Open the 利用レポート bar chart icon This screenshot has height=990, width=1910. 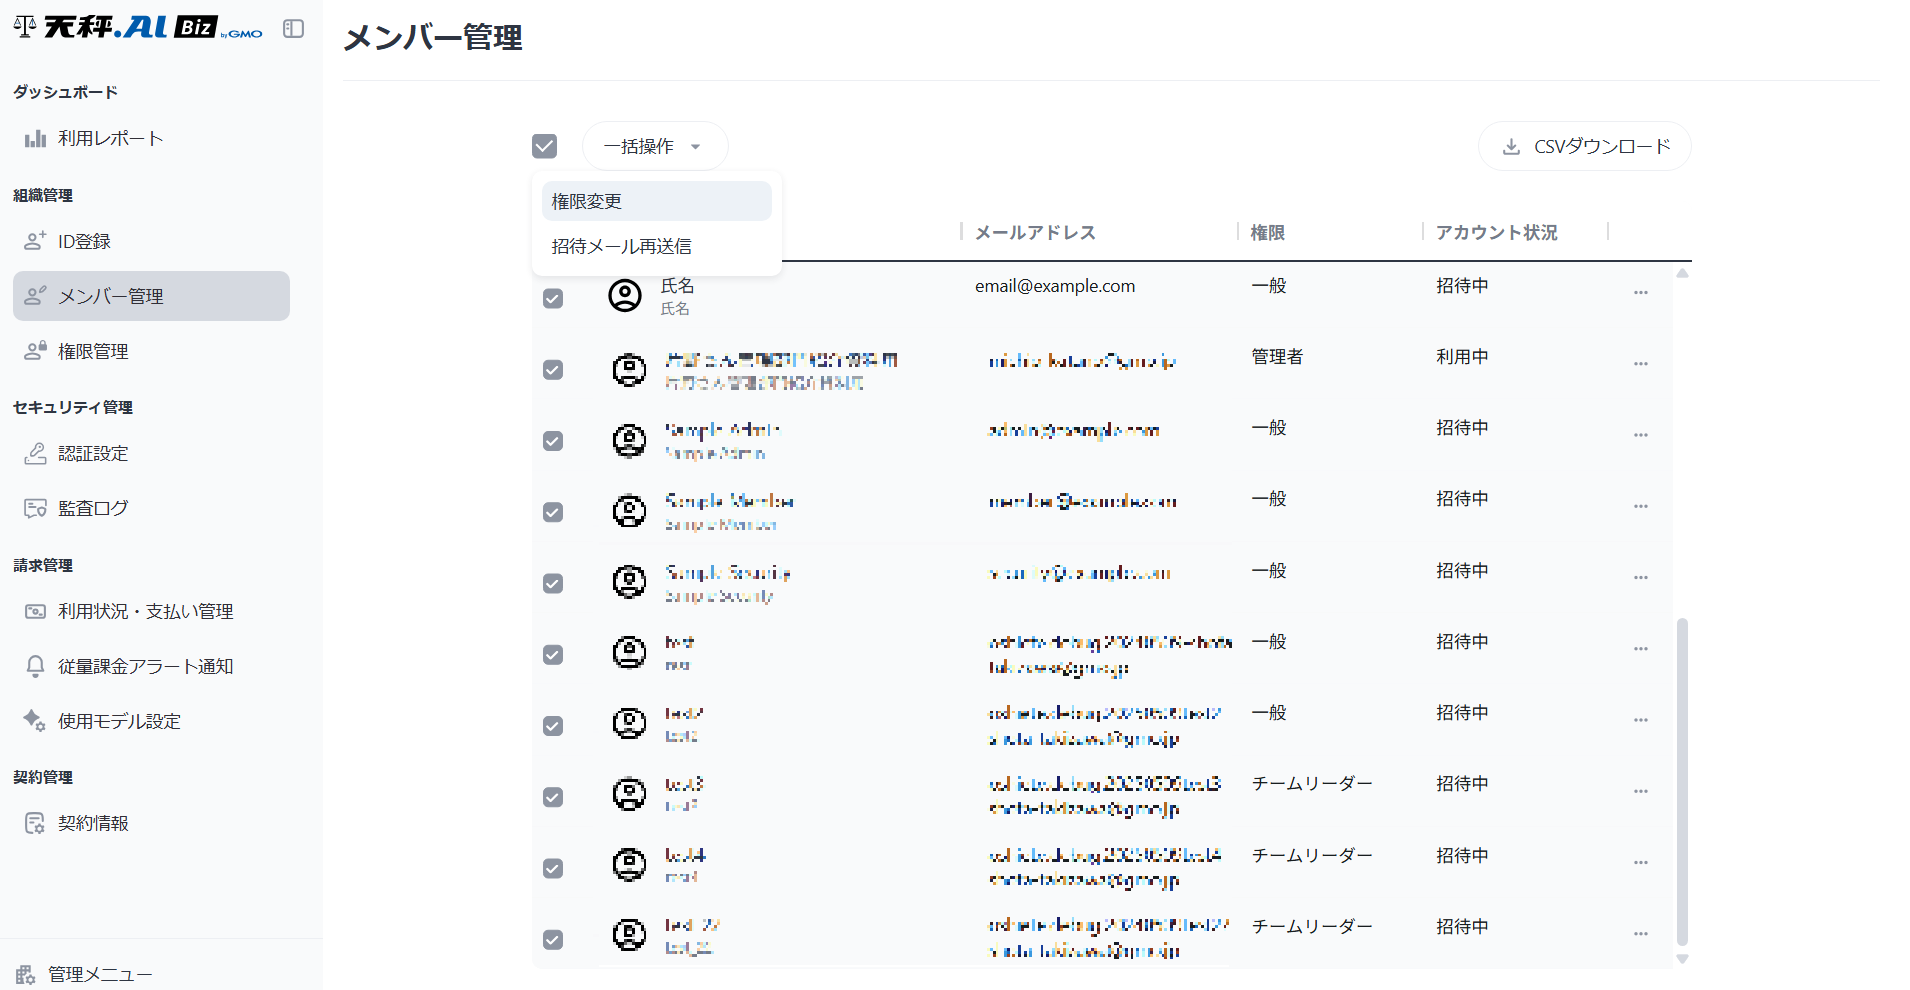[35, 139]
